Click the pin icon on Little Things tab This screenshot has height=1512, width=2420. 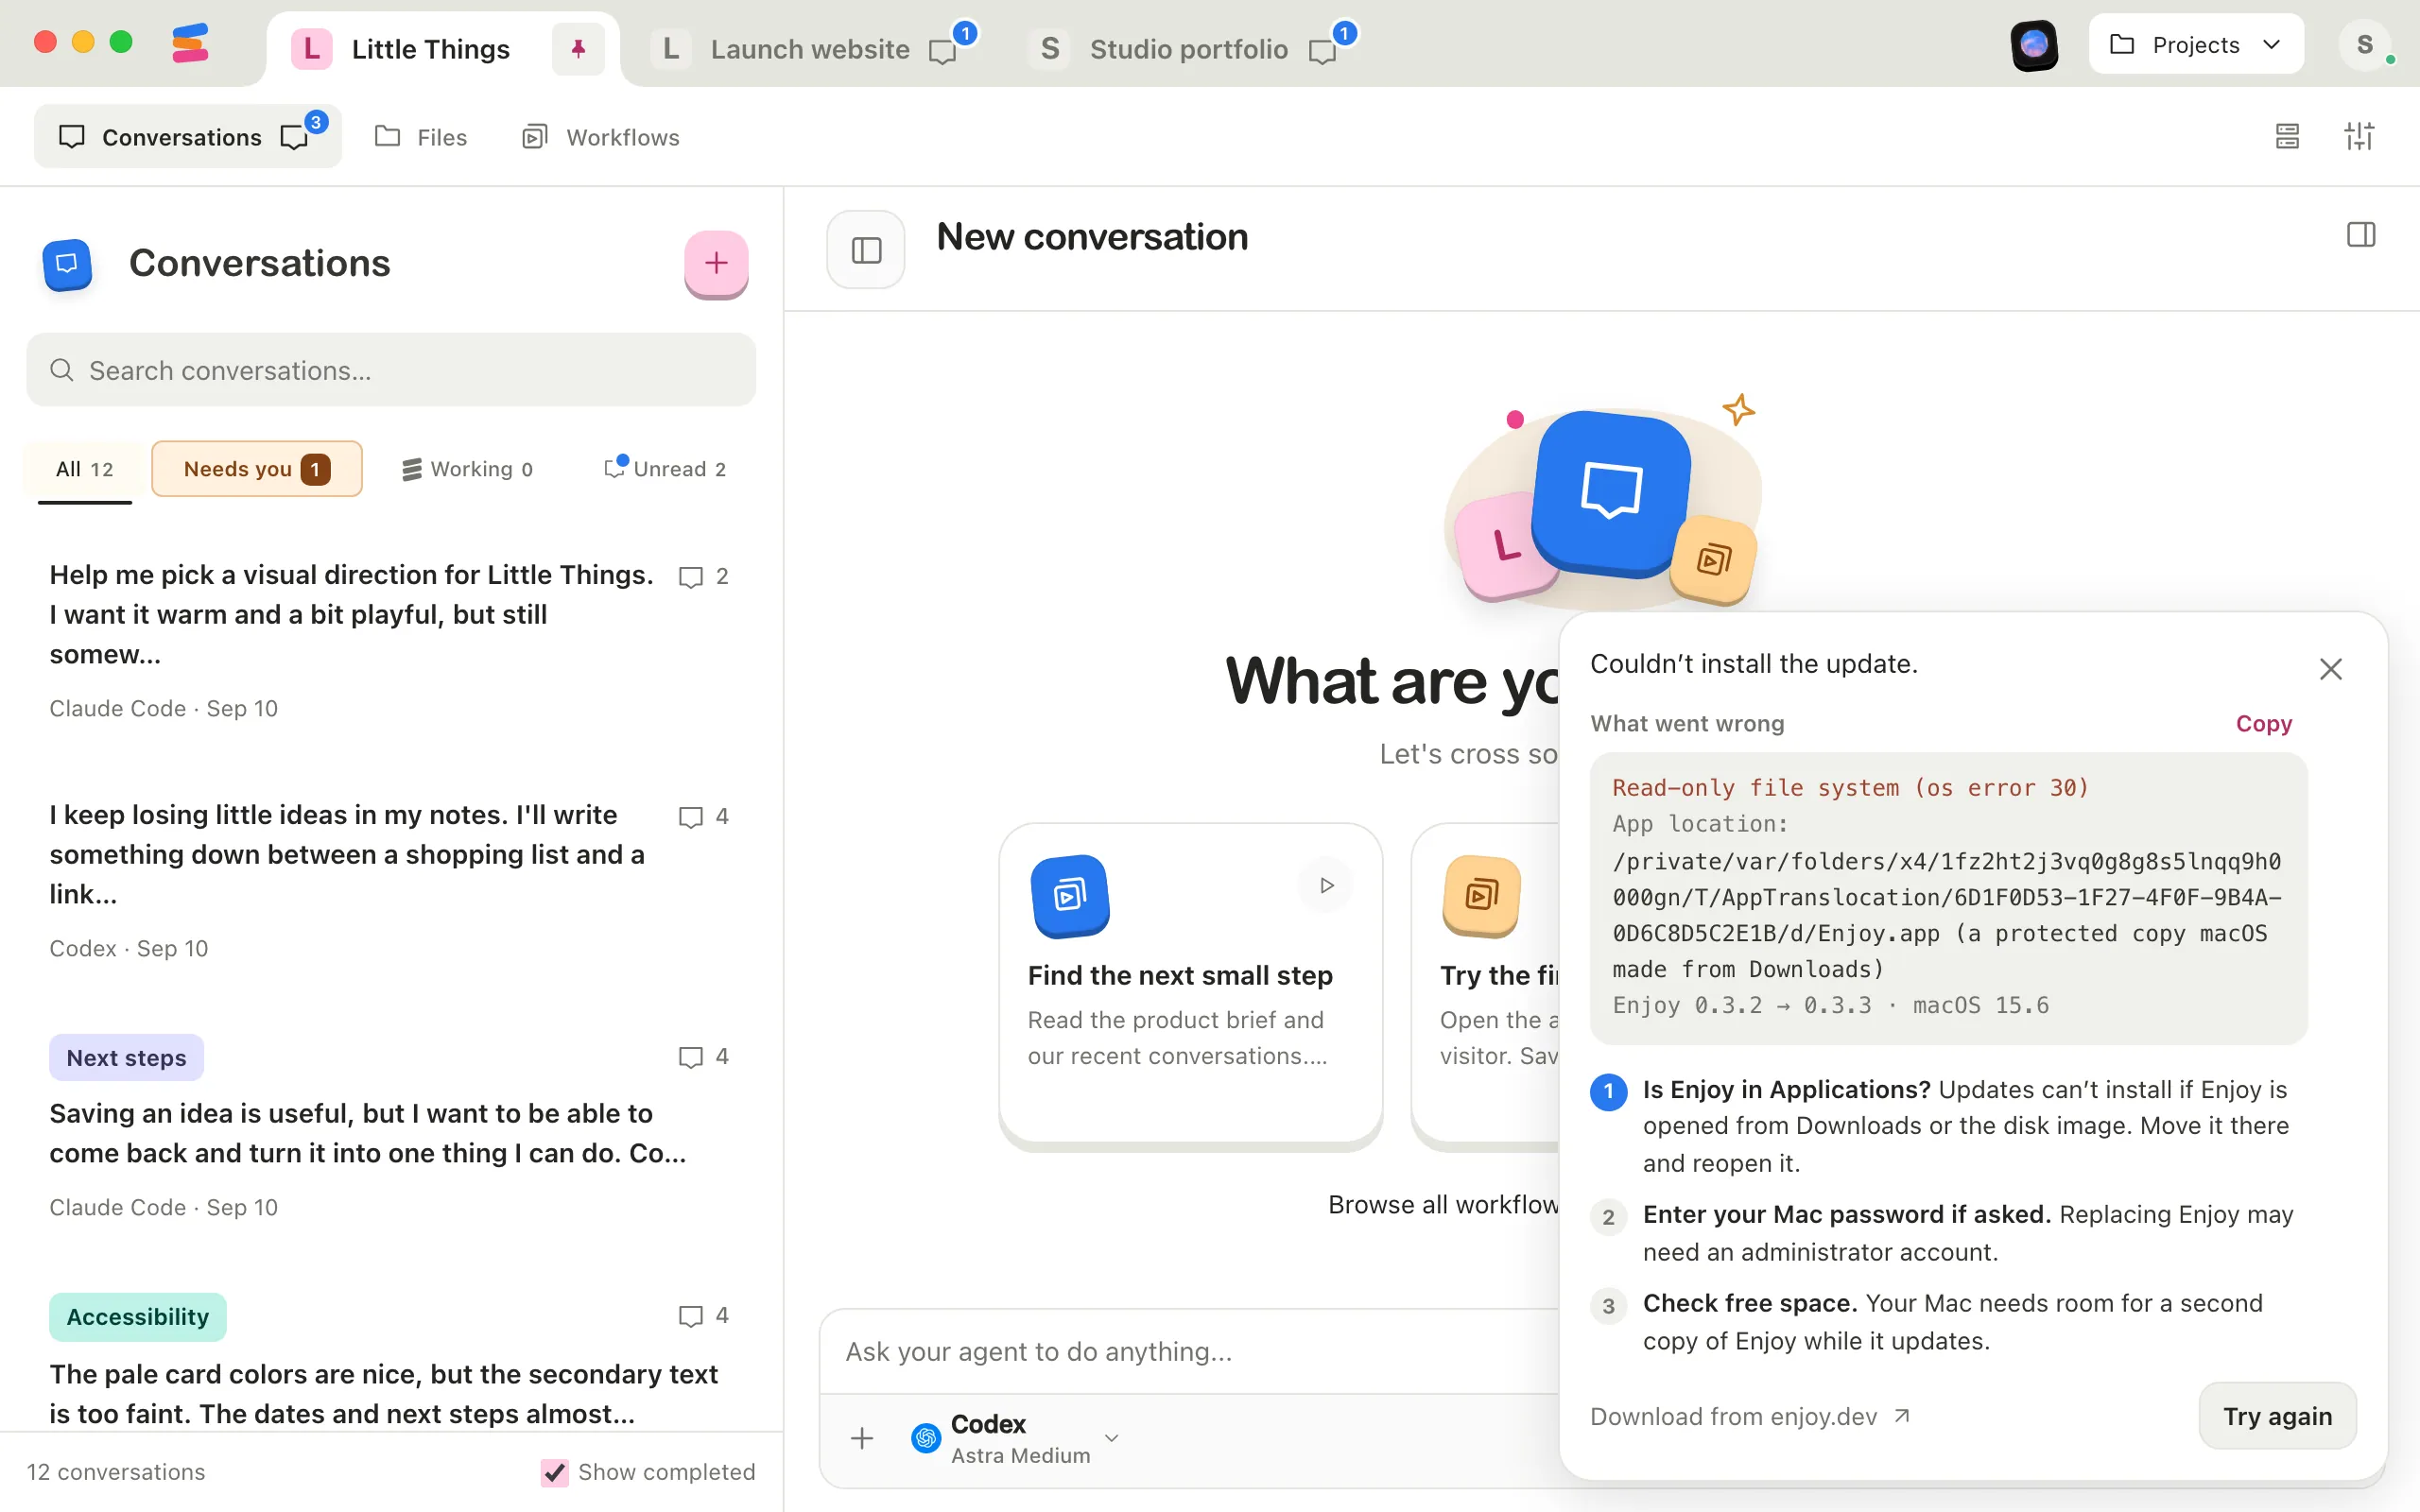click(x=578, y=49)
